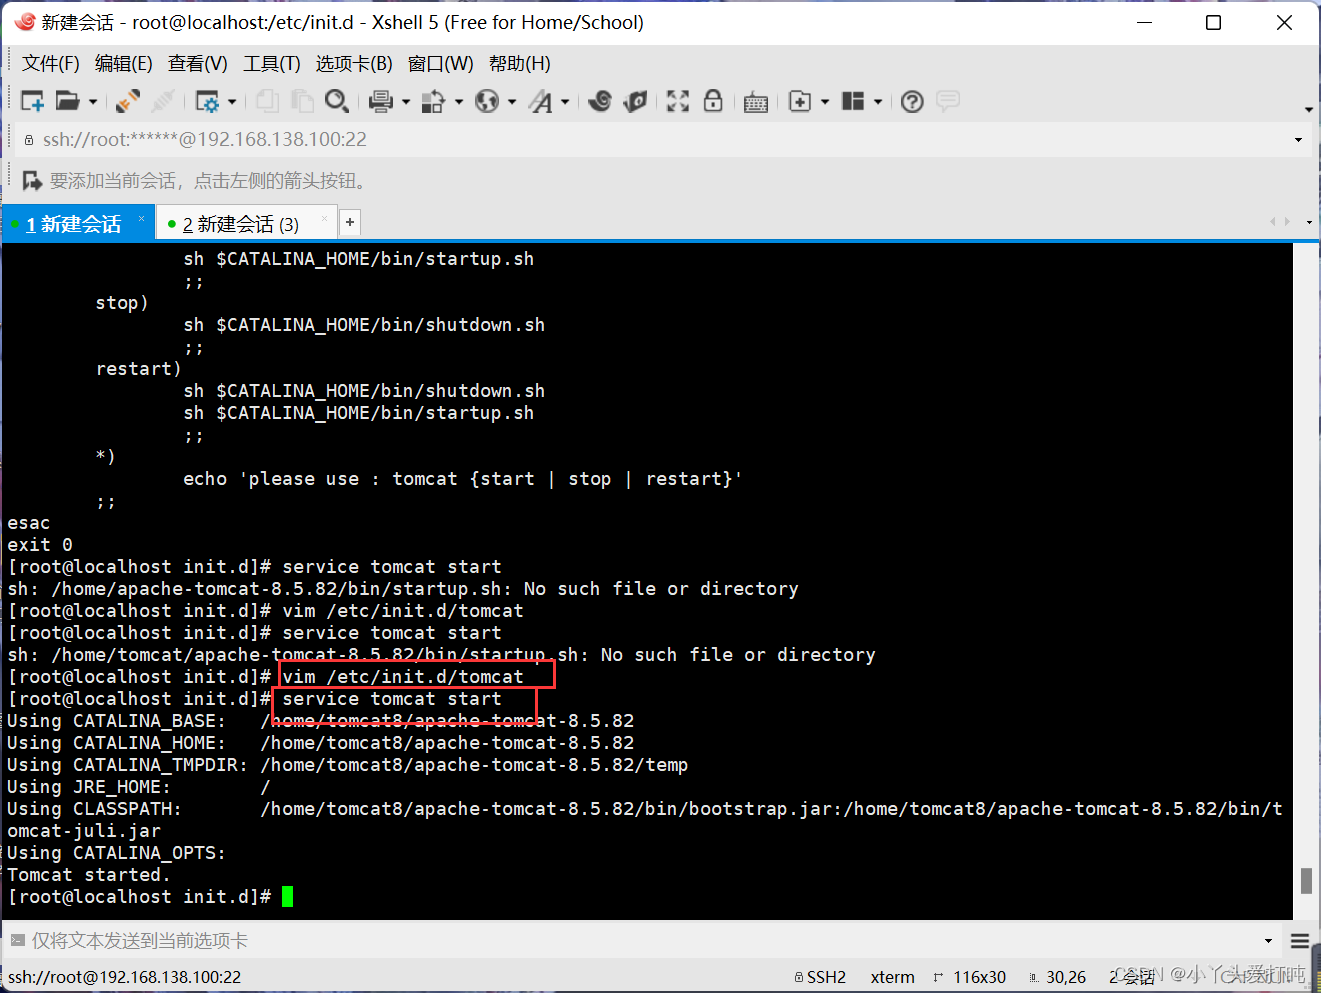The height and width of the screenshot is (993, 1321).
Task: Click the Lock screen padlock icon
Action: (713, 101)
